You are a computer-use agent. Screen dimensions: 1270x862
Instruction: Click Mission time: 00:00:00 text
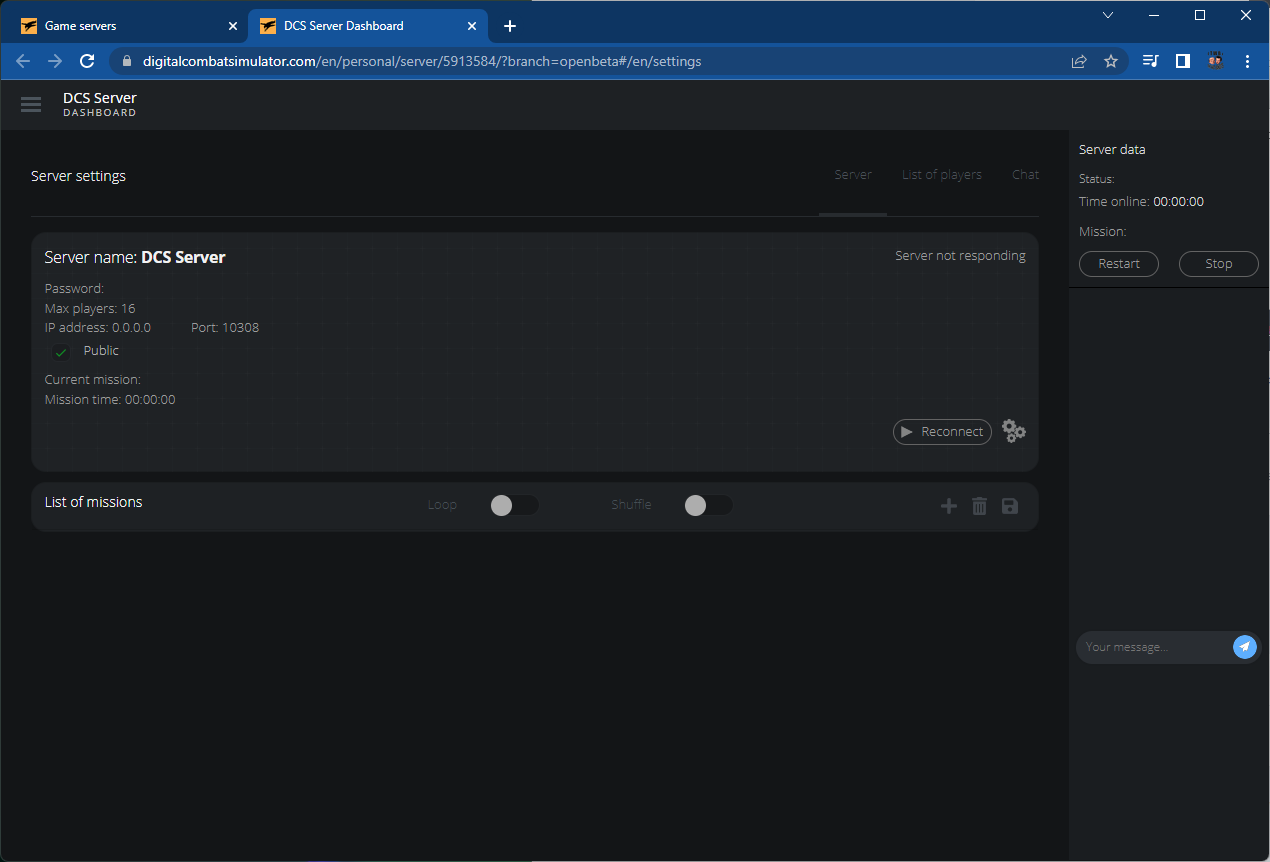point(110,399)
